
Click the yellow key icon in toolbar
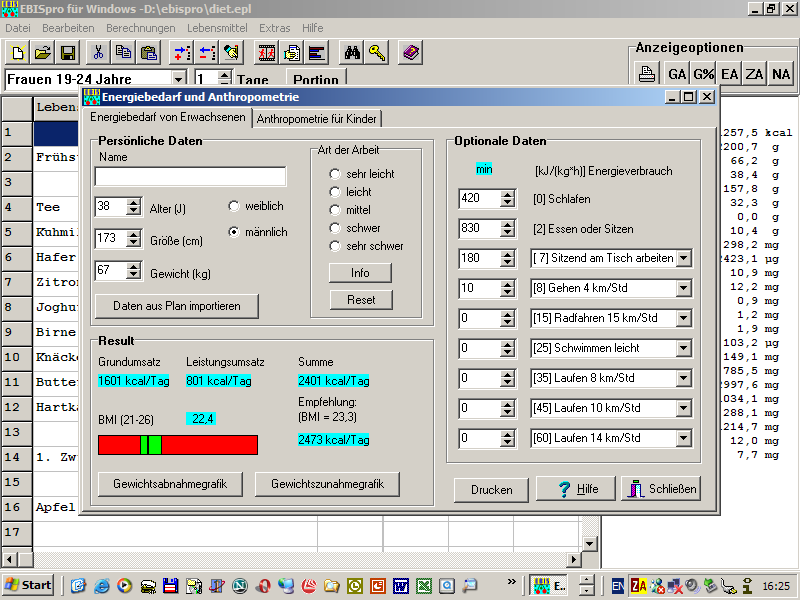376,53
